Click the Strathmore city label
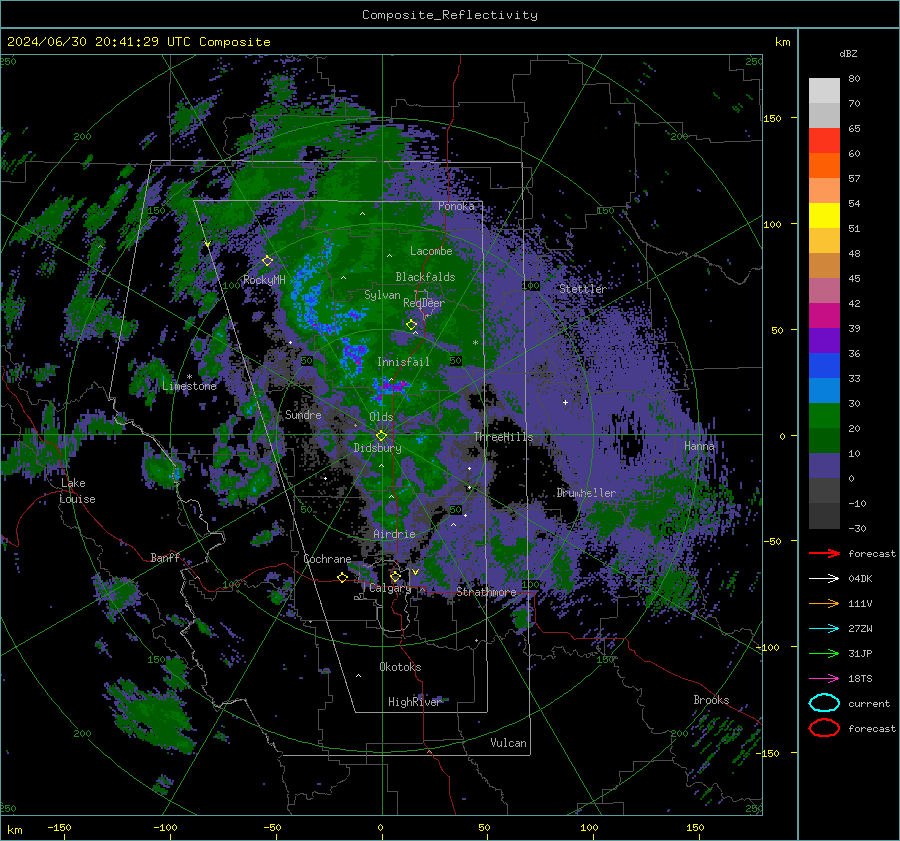The height and width of the screenshot is (841, 900). click(486, 592)
